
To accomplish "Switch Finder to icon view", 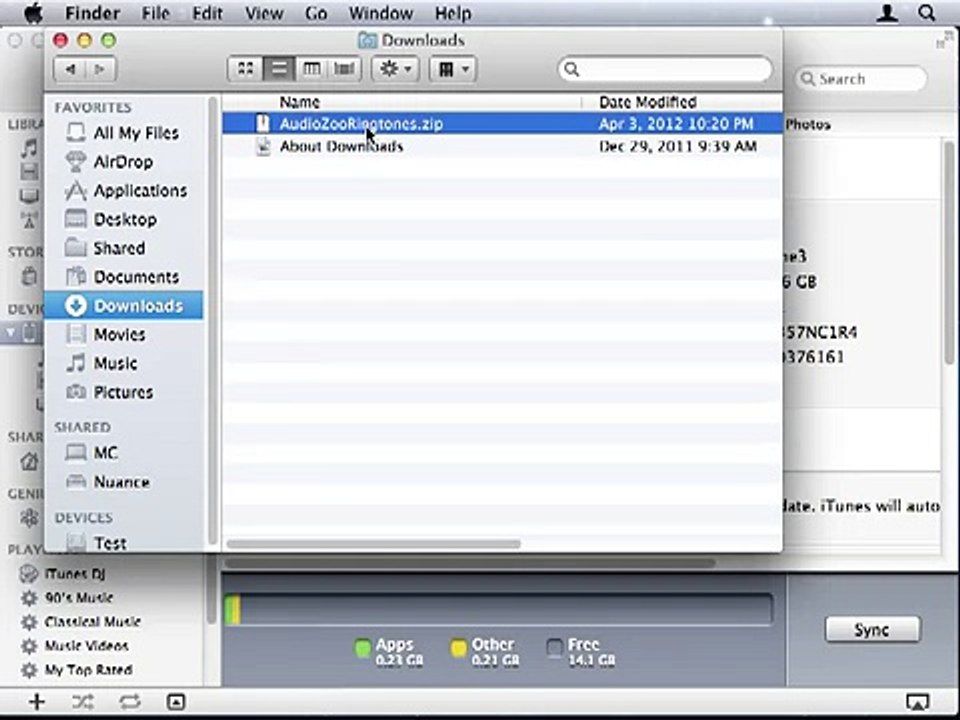I will (x=246, y=69).
